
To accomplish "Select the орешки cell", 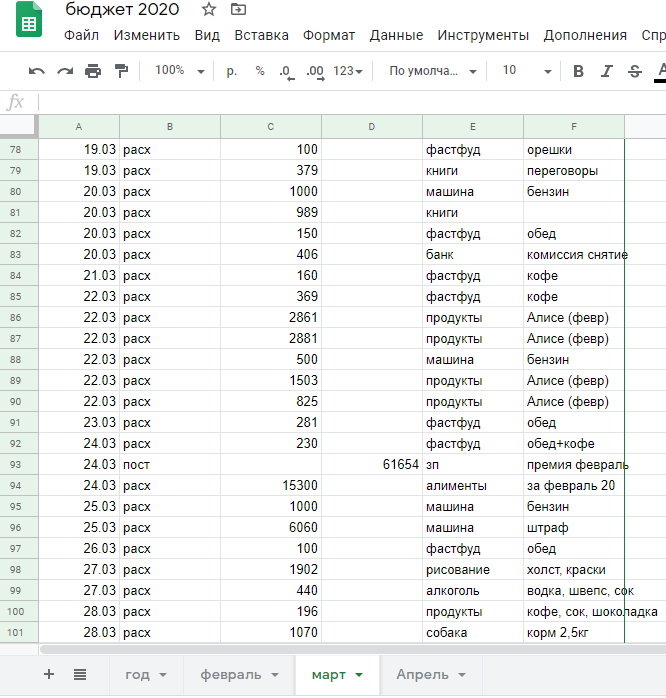I will coord(574,149).
